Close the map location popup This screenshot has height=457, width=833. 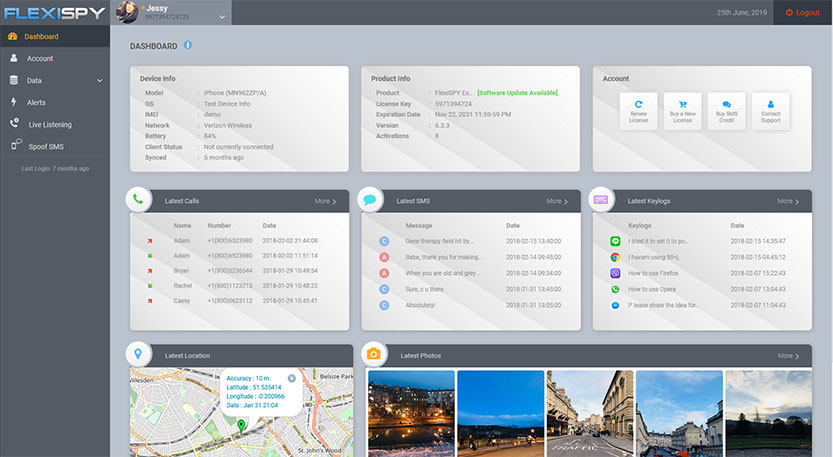[x=292, y=378]
